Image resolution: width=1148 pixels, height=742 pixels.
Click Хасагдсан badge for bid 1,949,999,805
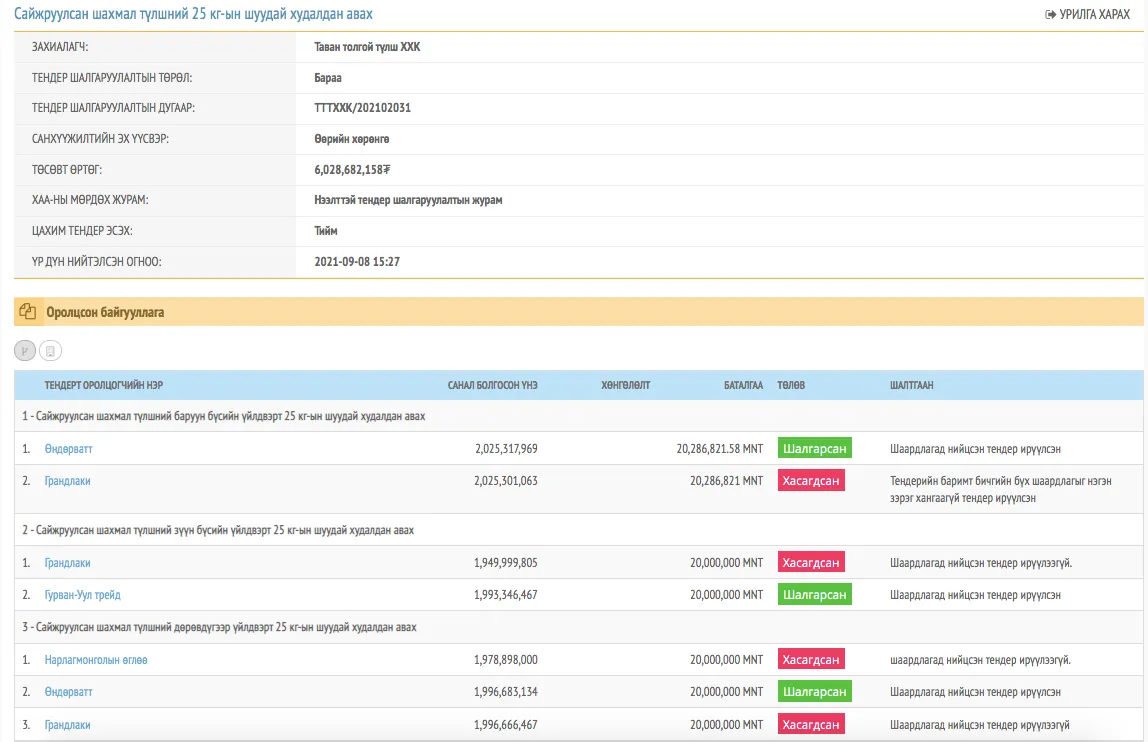810,563
